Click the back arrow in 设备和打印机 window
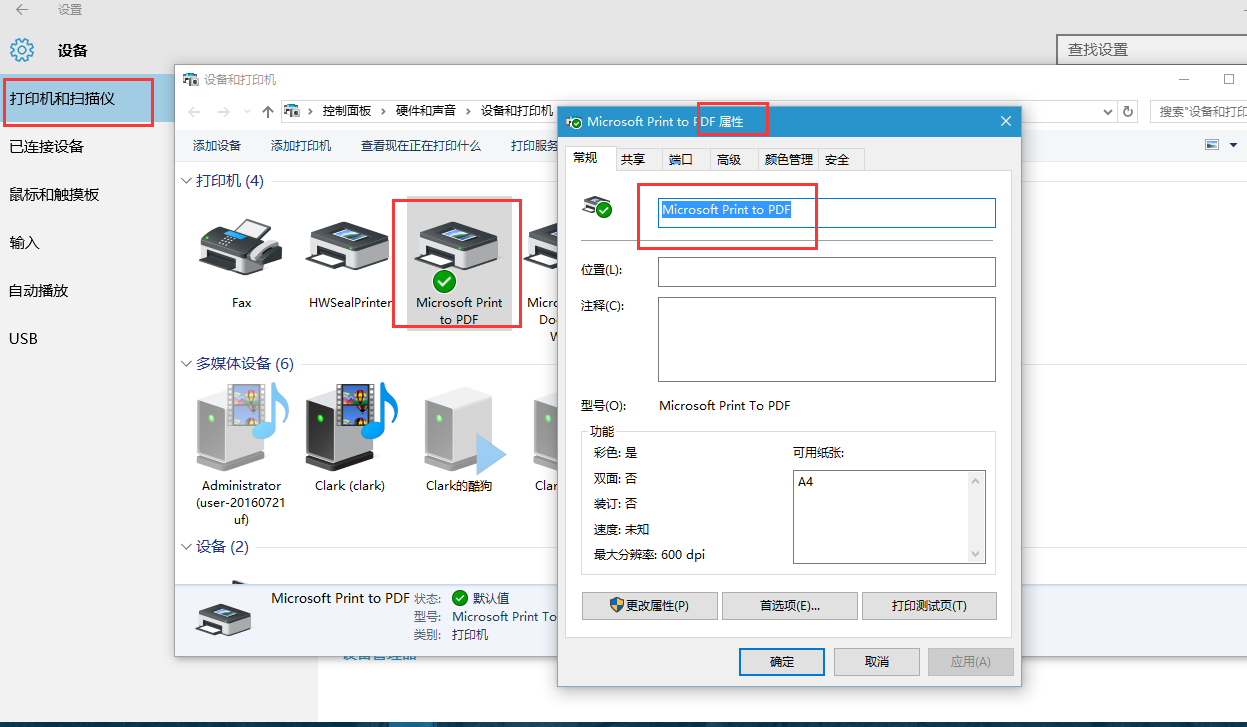This screenshot has width=1247, height=727. [x=196, y=112]
